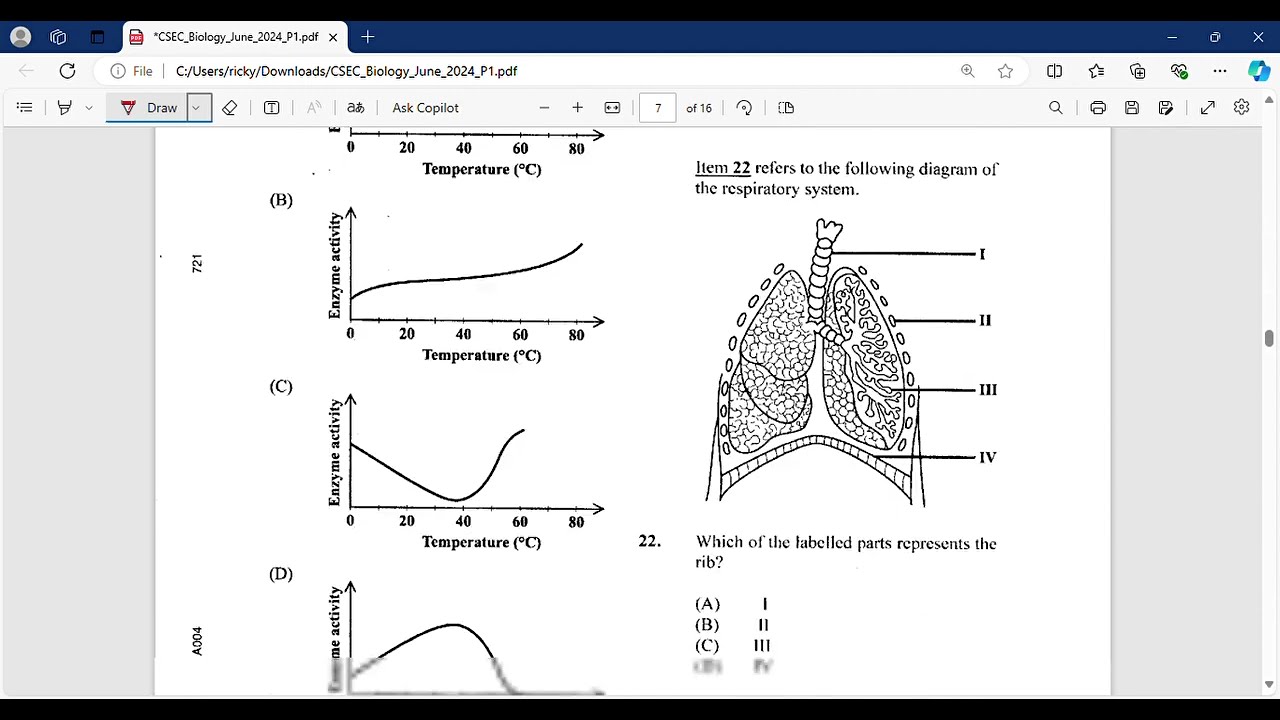Viewport: 1280px width, 720px height.
Task: Toggle the Page view icon
Action: coord(786,108)
